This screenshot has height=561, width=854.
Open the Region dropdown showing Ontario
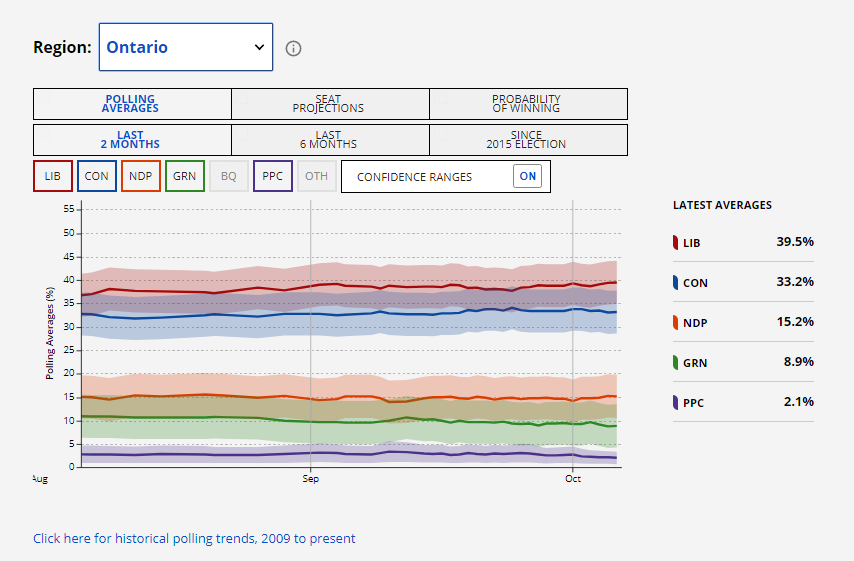[x=186, y=47]
